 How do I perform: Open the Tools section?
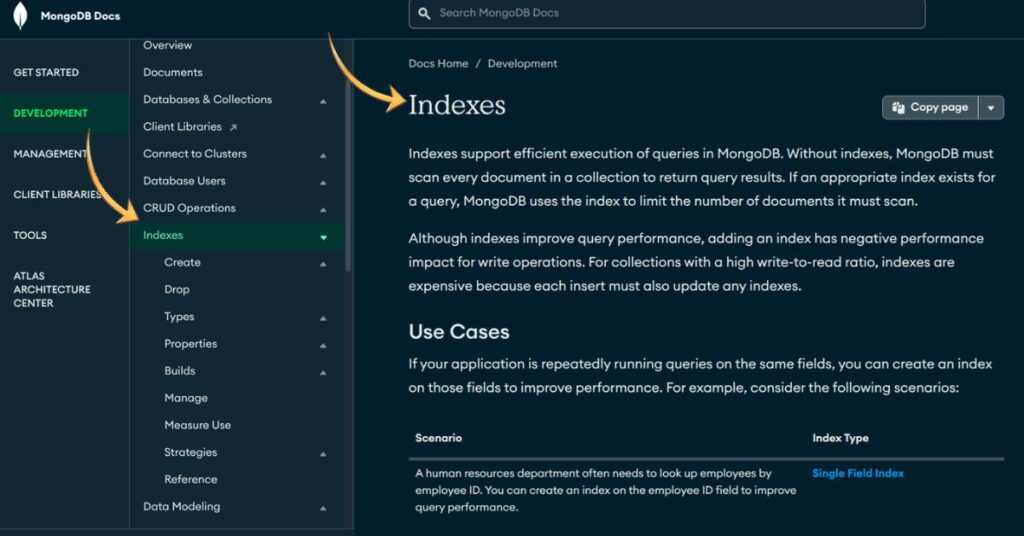[x=30, y=235]
